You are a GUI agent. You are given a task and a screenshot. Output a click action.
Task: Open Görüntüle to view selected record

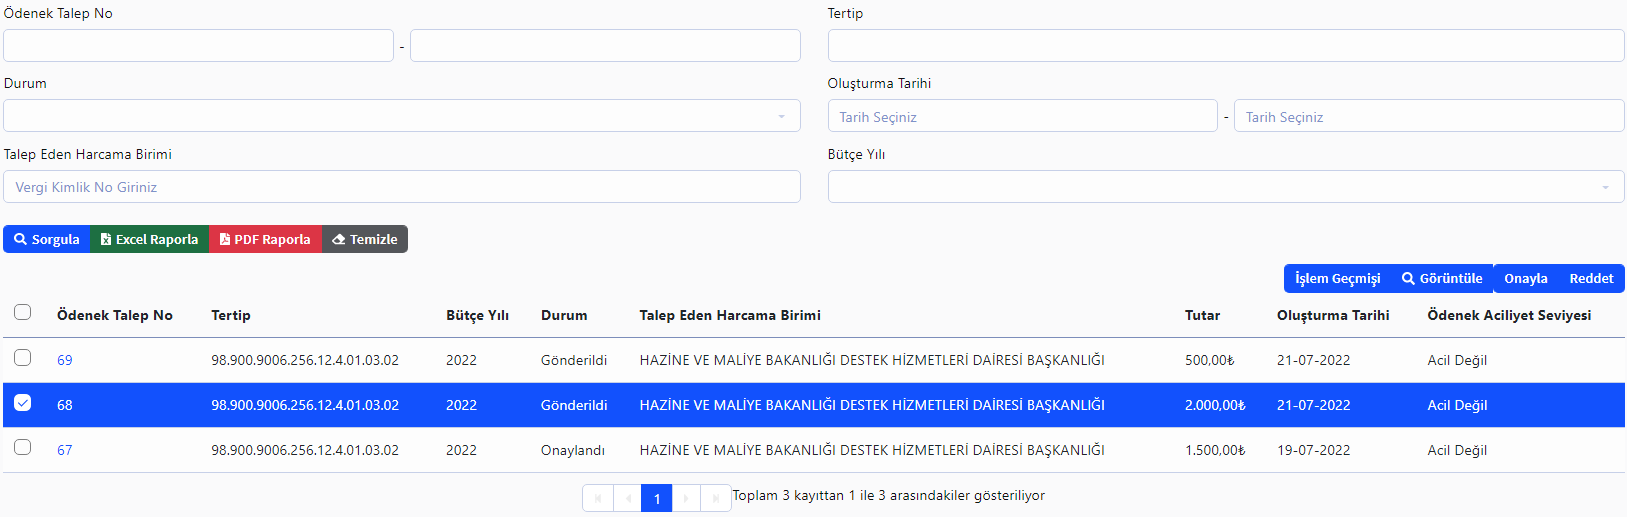click(1442, 278)
